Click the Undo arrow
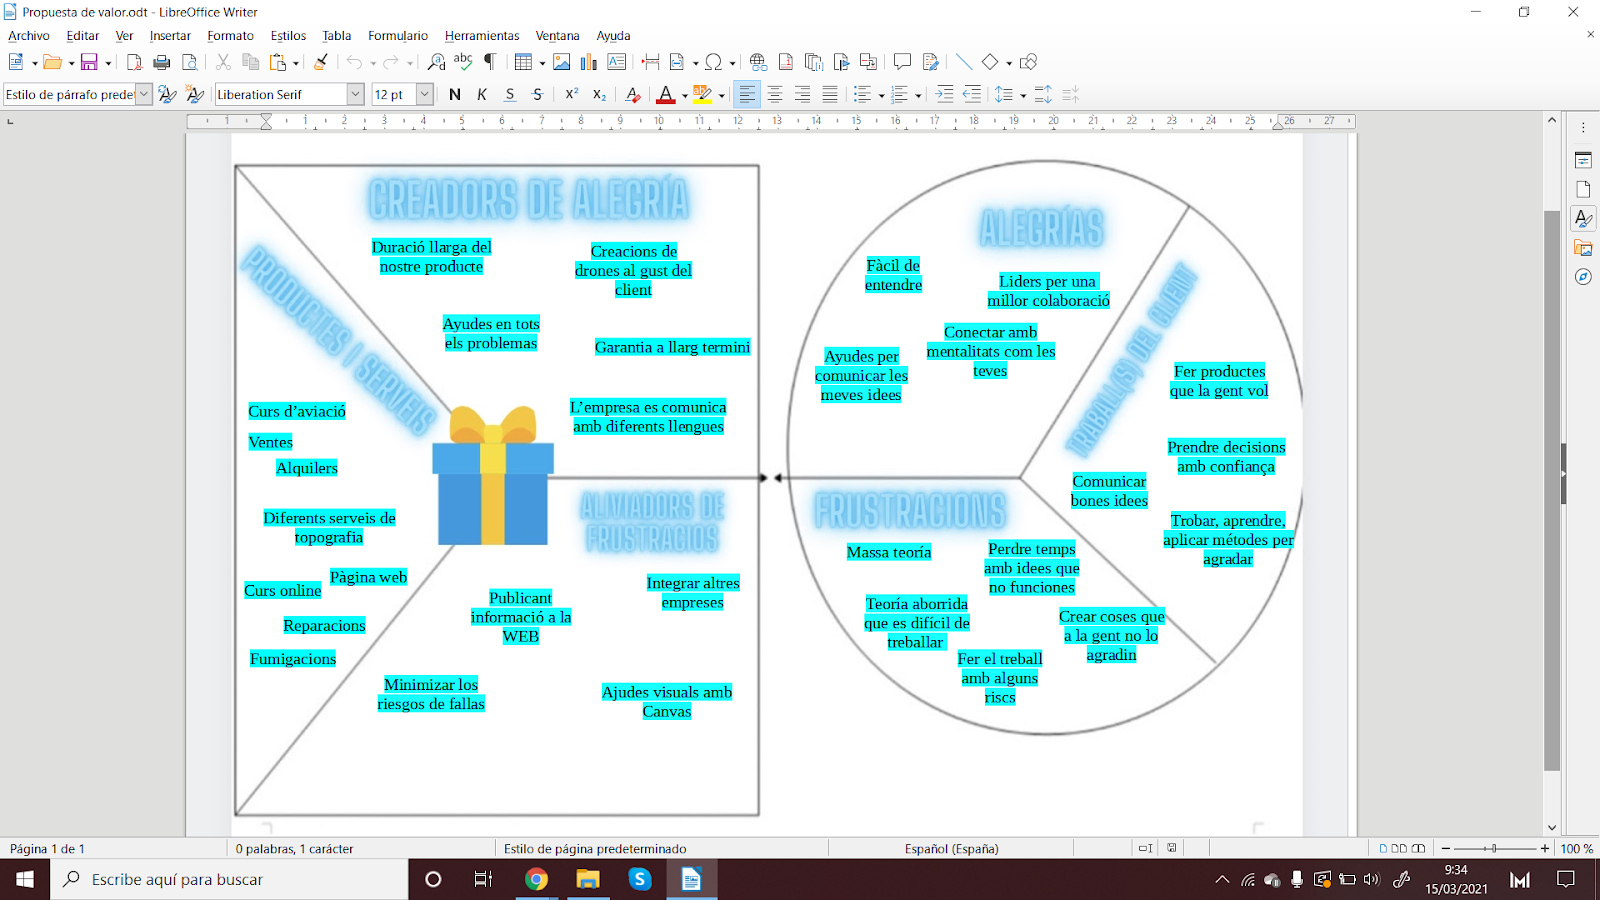1600x900 pixels. pos(354,62)
